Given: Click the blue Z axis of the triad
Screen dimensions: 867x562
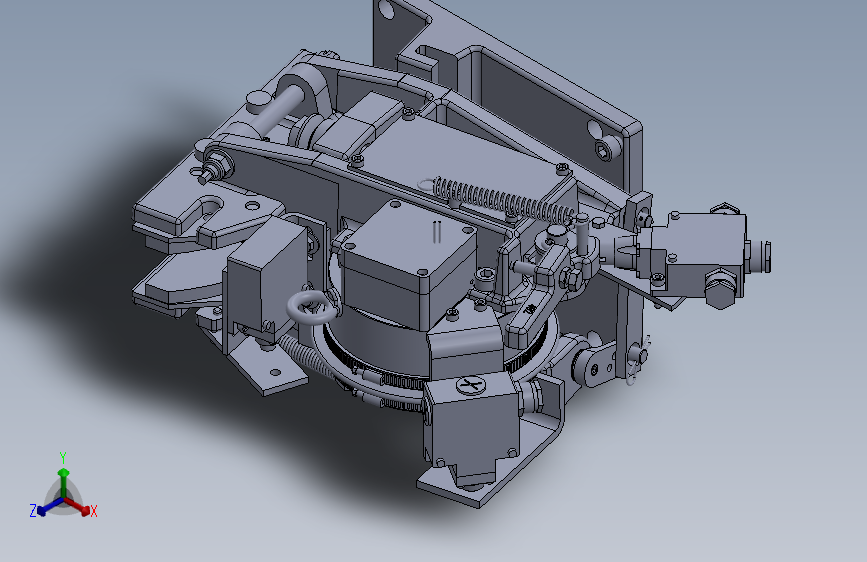Looking at the screenshot, I should coord(50,507).
